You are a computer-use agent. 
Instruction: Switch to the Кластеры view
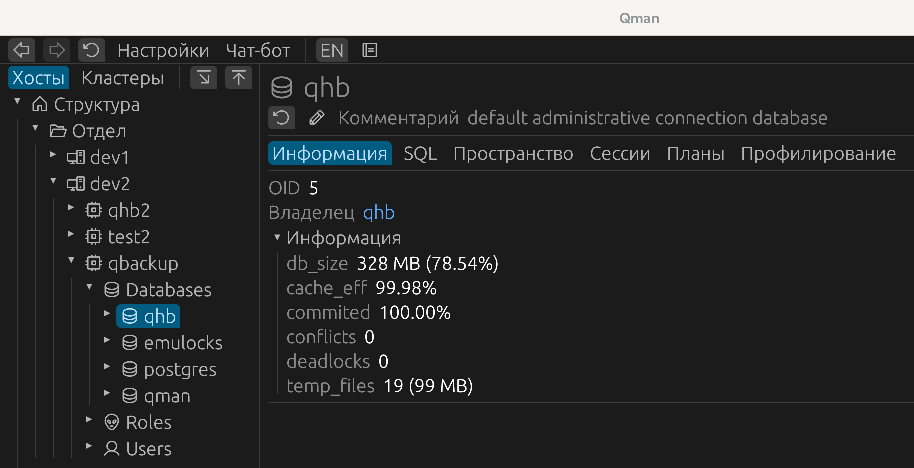[122, 78]
